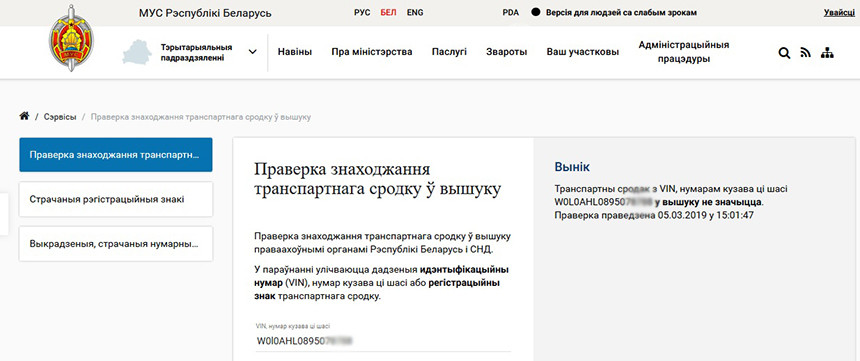Click the Belarus map icon
The image size is (860, 361).
tap(138, 53)
